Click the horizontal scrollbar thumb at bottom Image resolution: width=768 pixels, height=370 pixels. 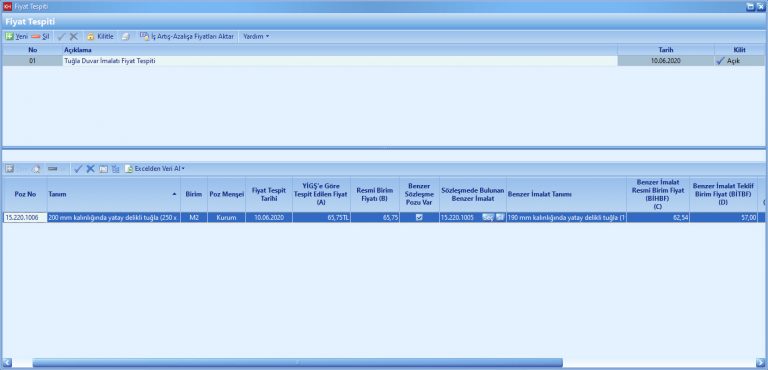297,363
